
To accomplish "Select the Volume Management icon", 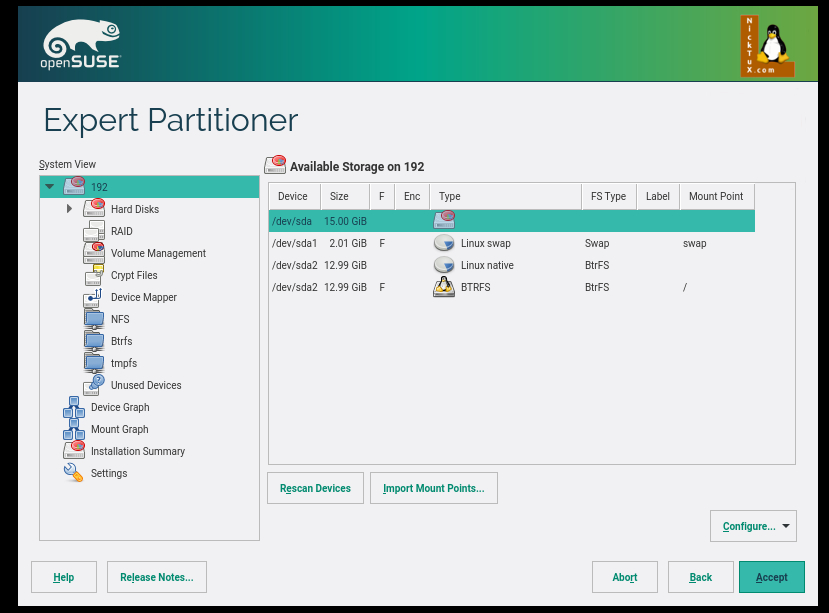I will pyautogui.click(x=94, y=254).
